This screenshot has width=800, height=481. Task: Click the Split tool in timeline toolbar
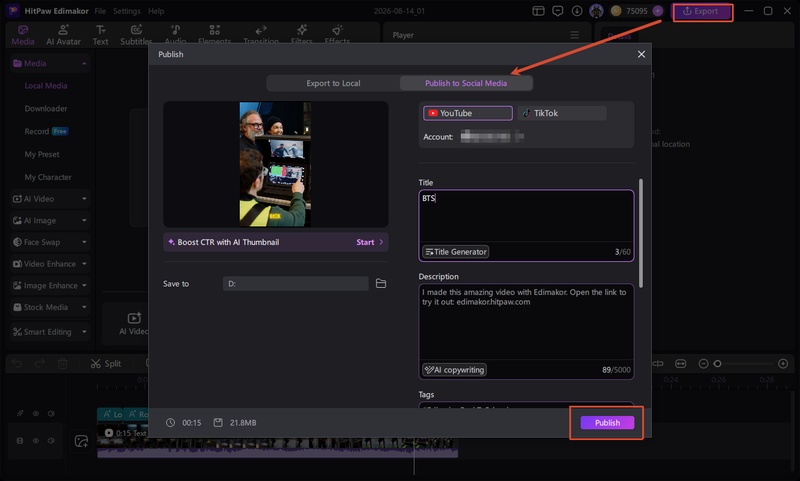tap(106, 363)
